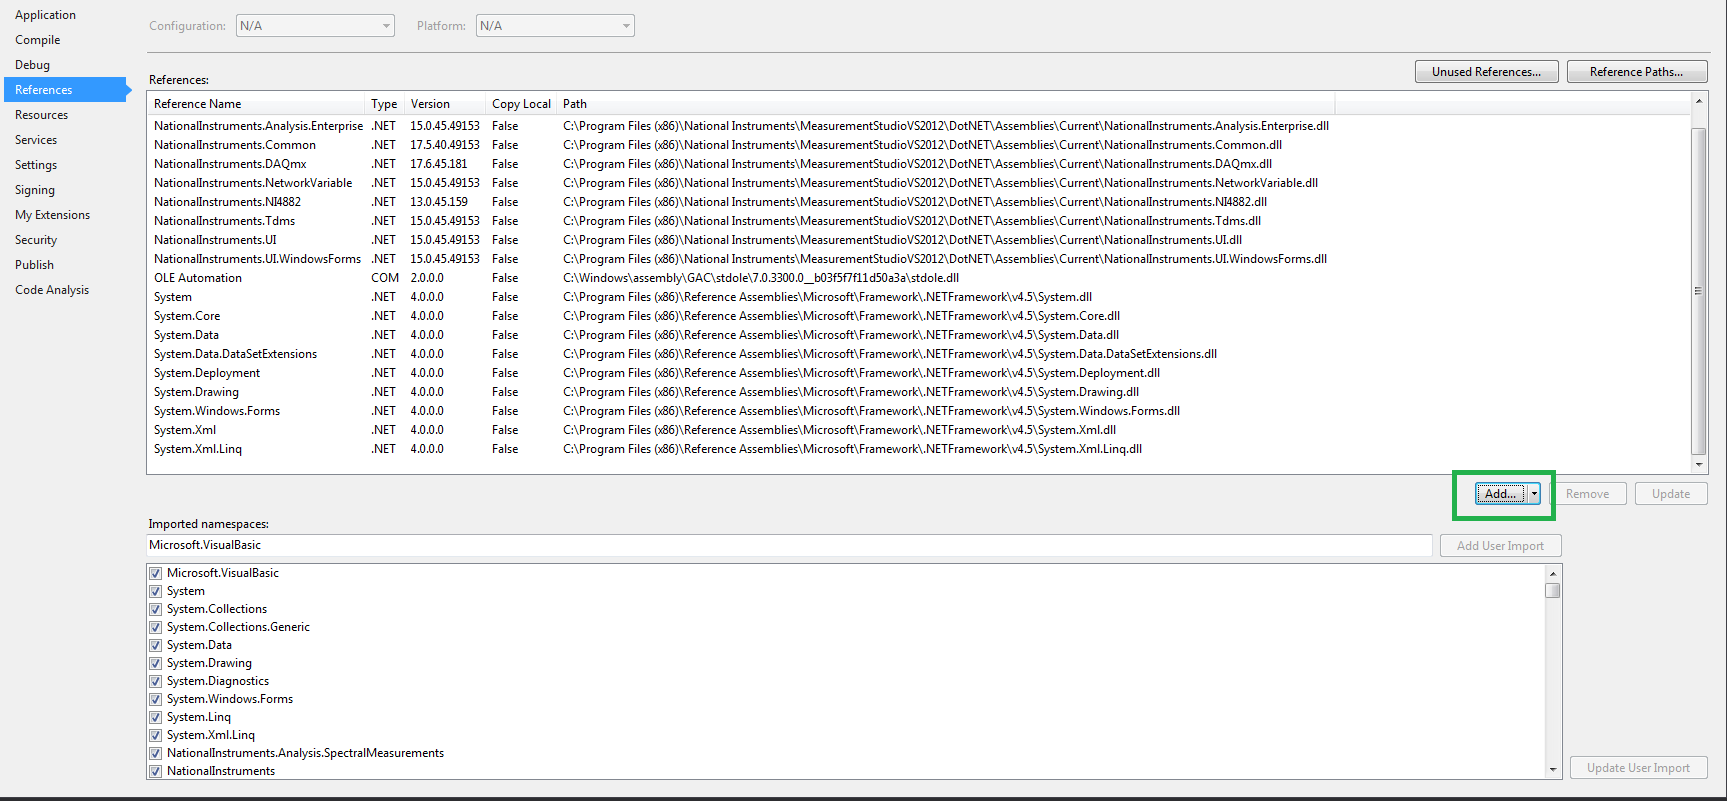Toggle the System namespace checkbox
Viewport: 1727px width, 801px height.
(x=155, y=592)
